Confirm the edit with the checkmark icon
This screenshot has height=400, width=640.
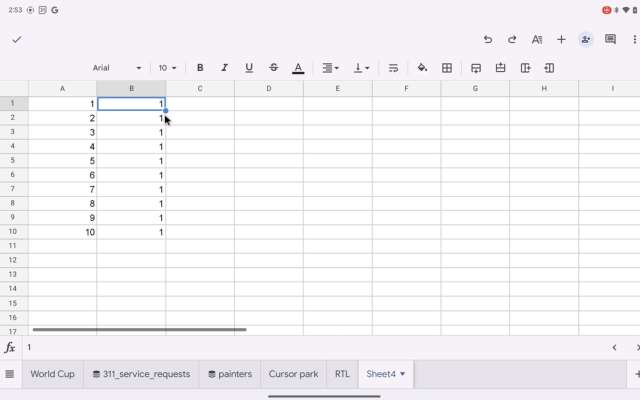point(17,40)
